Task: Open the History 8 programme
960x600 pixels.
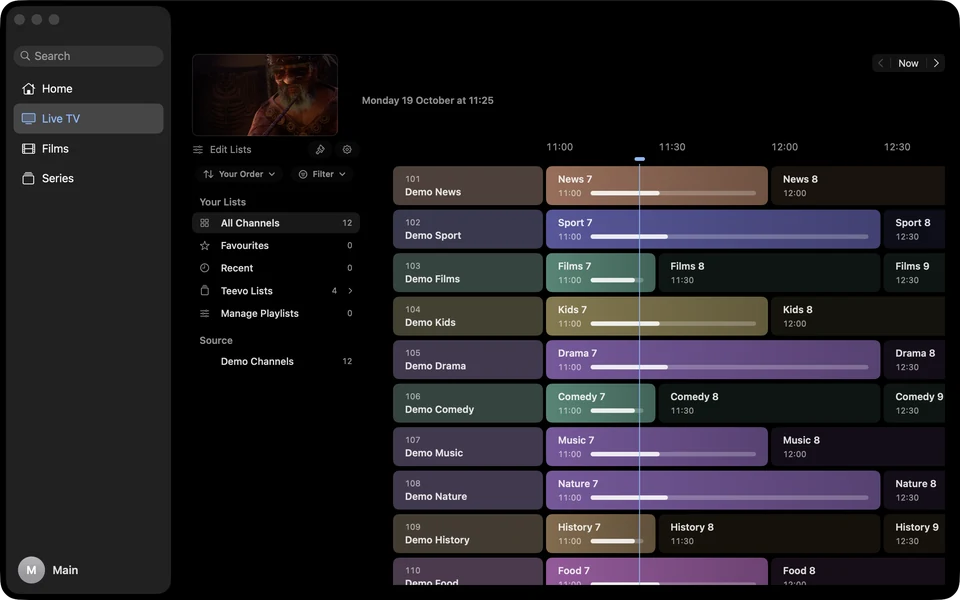Action: click(770, 533)
